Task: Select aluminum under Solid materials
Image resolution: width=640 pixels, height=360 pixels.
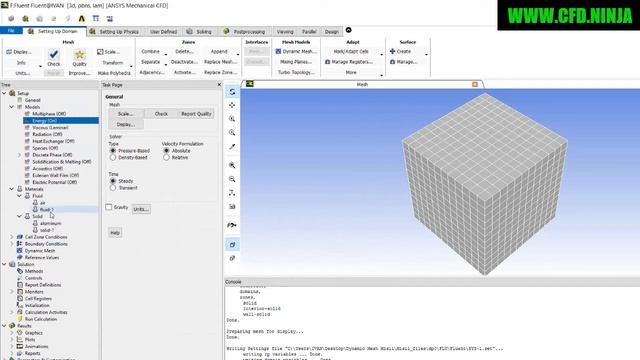Action: [51, 223]
